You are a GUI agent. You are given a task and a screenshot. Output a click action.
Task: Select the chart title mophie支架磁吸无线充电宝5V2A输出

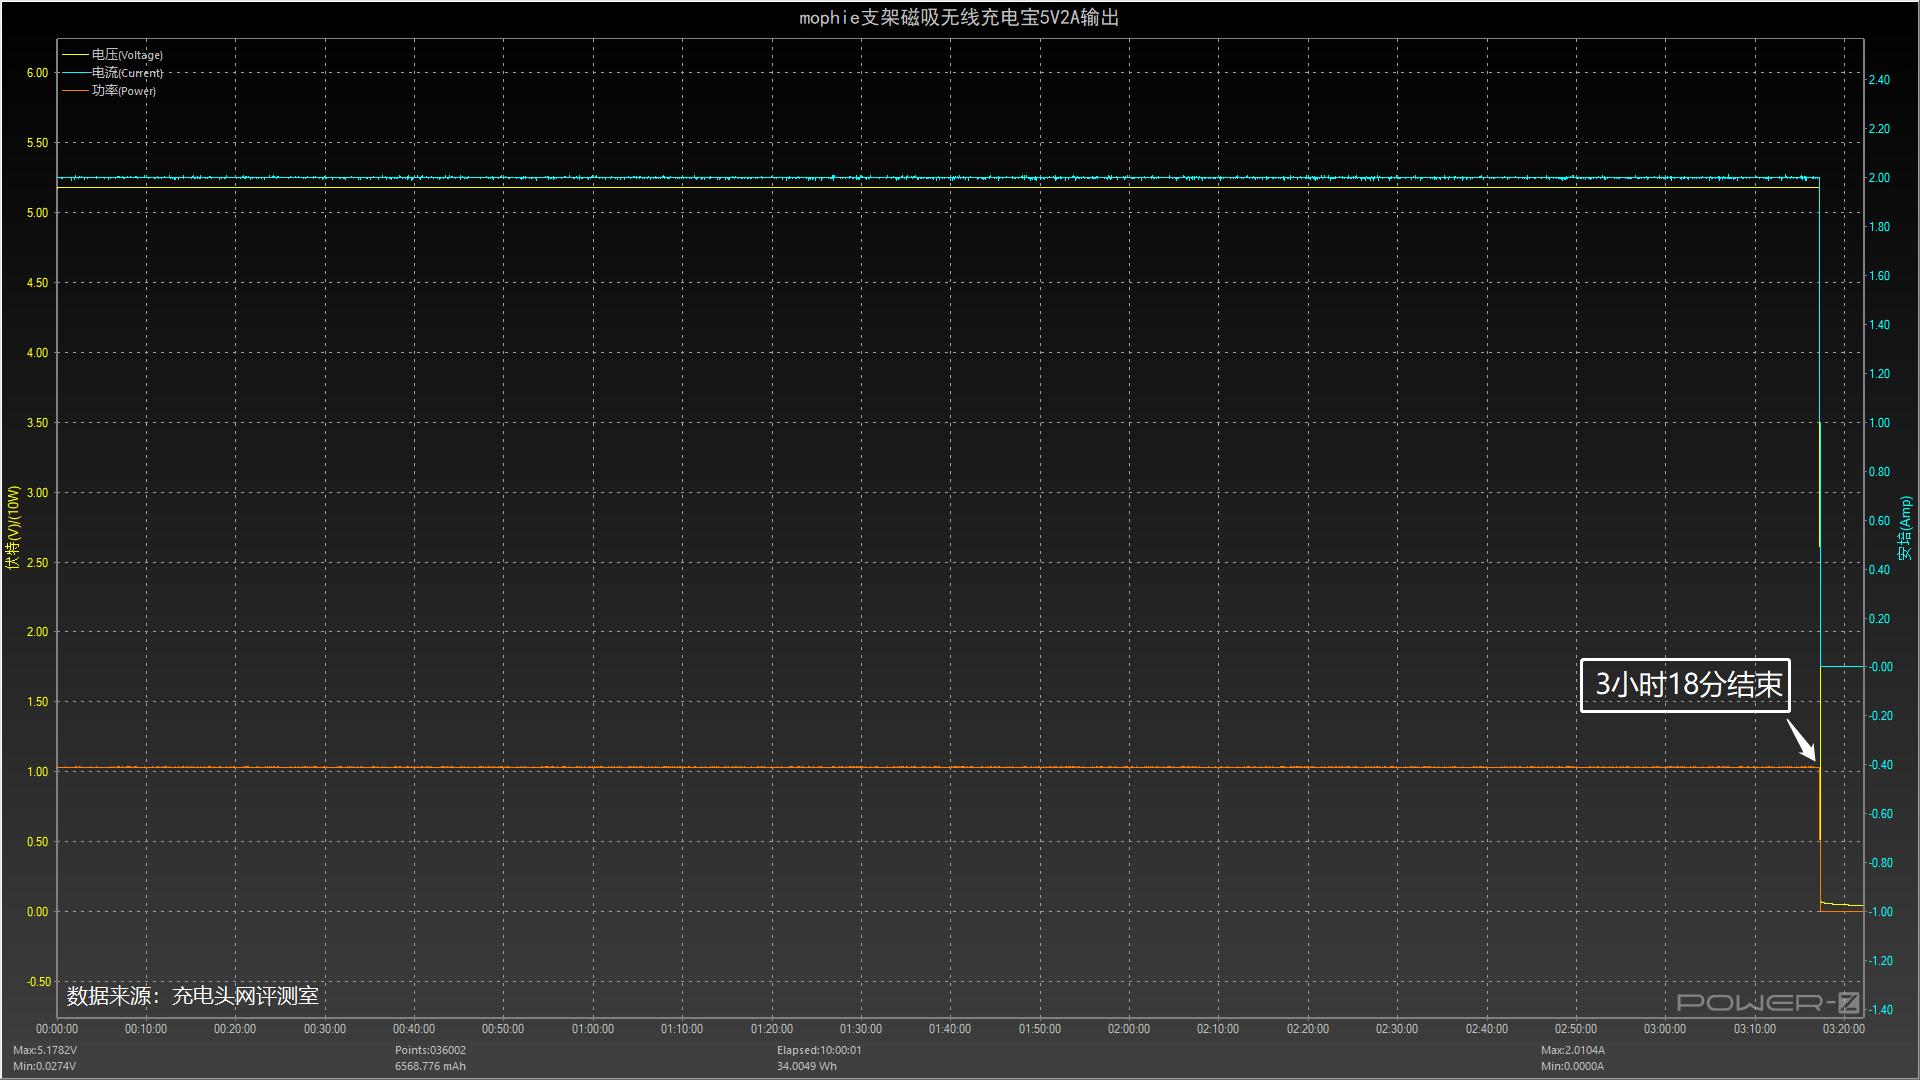point(958,17)
